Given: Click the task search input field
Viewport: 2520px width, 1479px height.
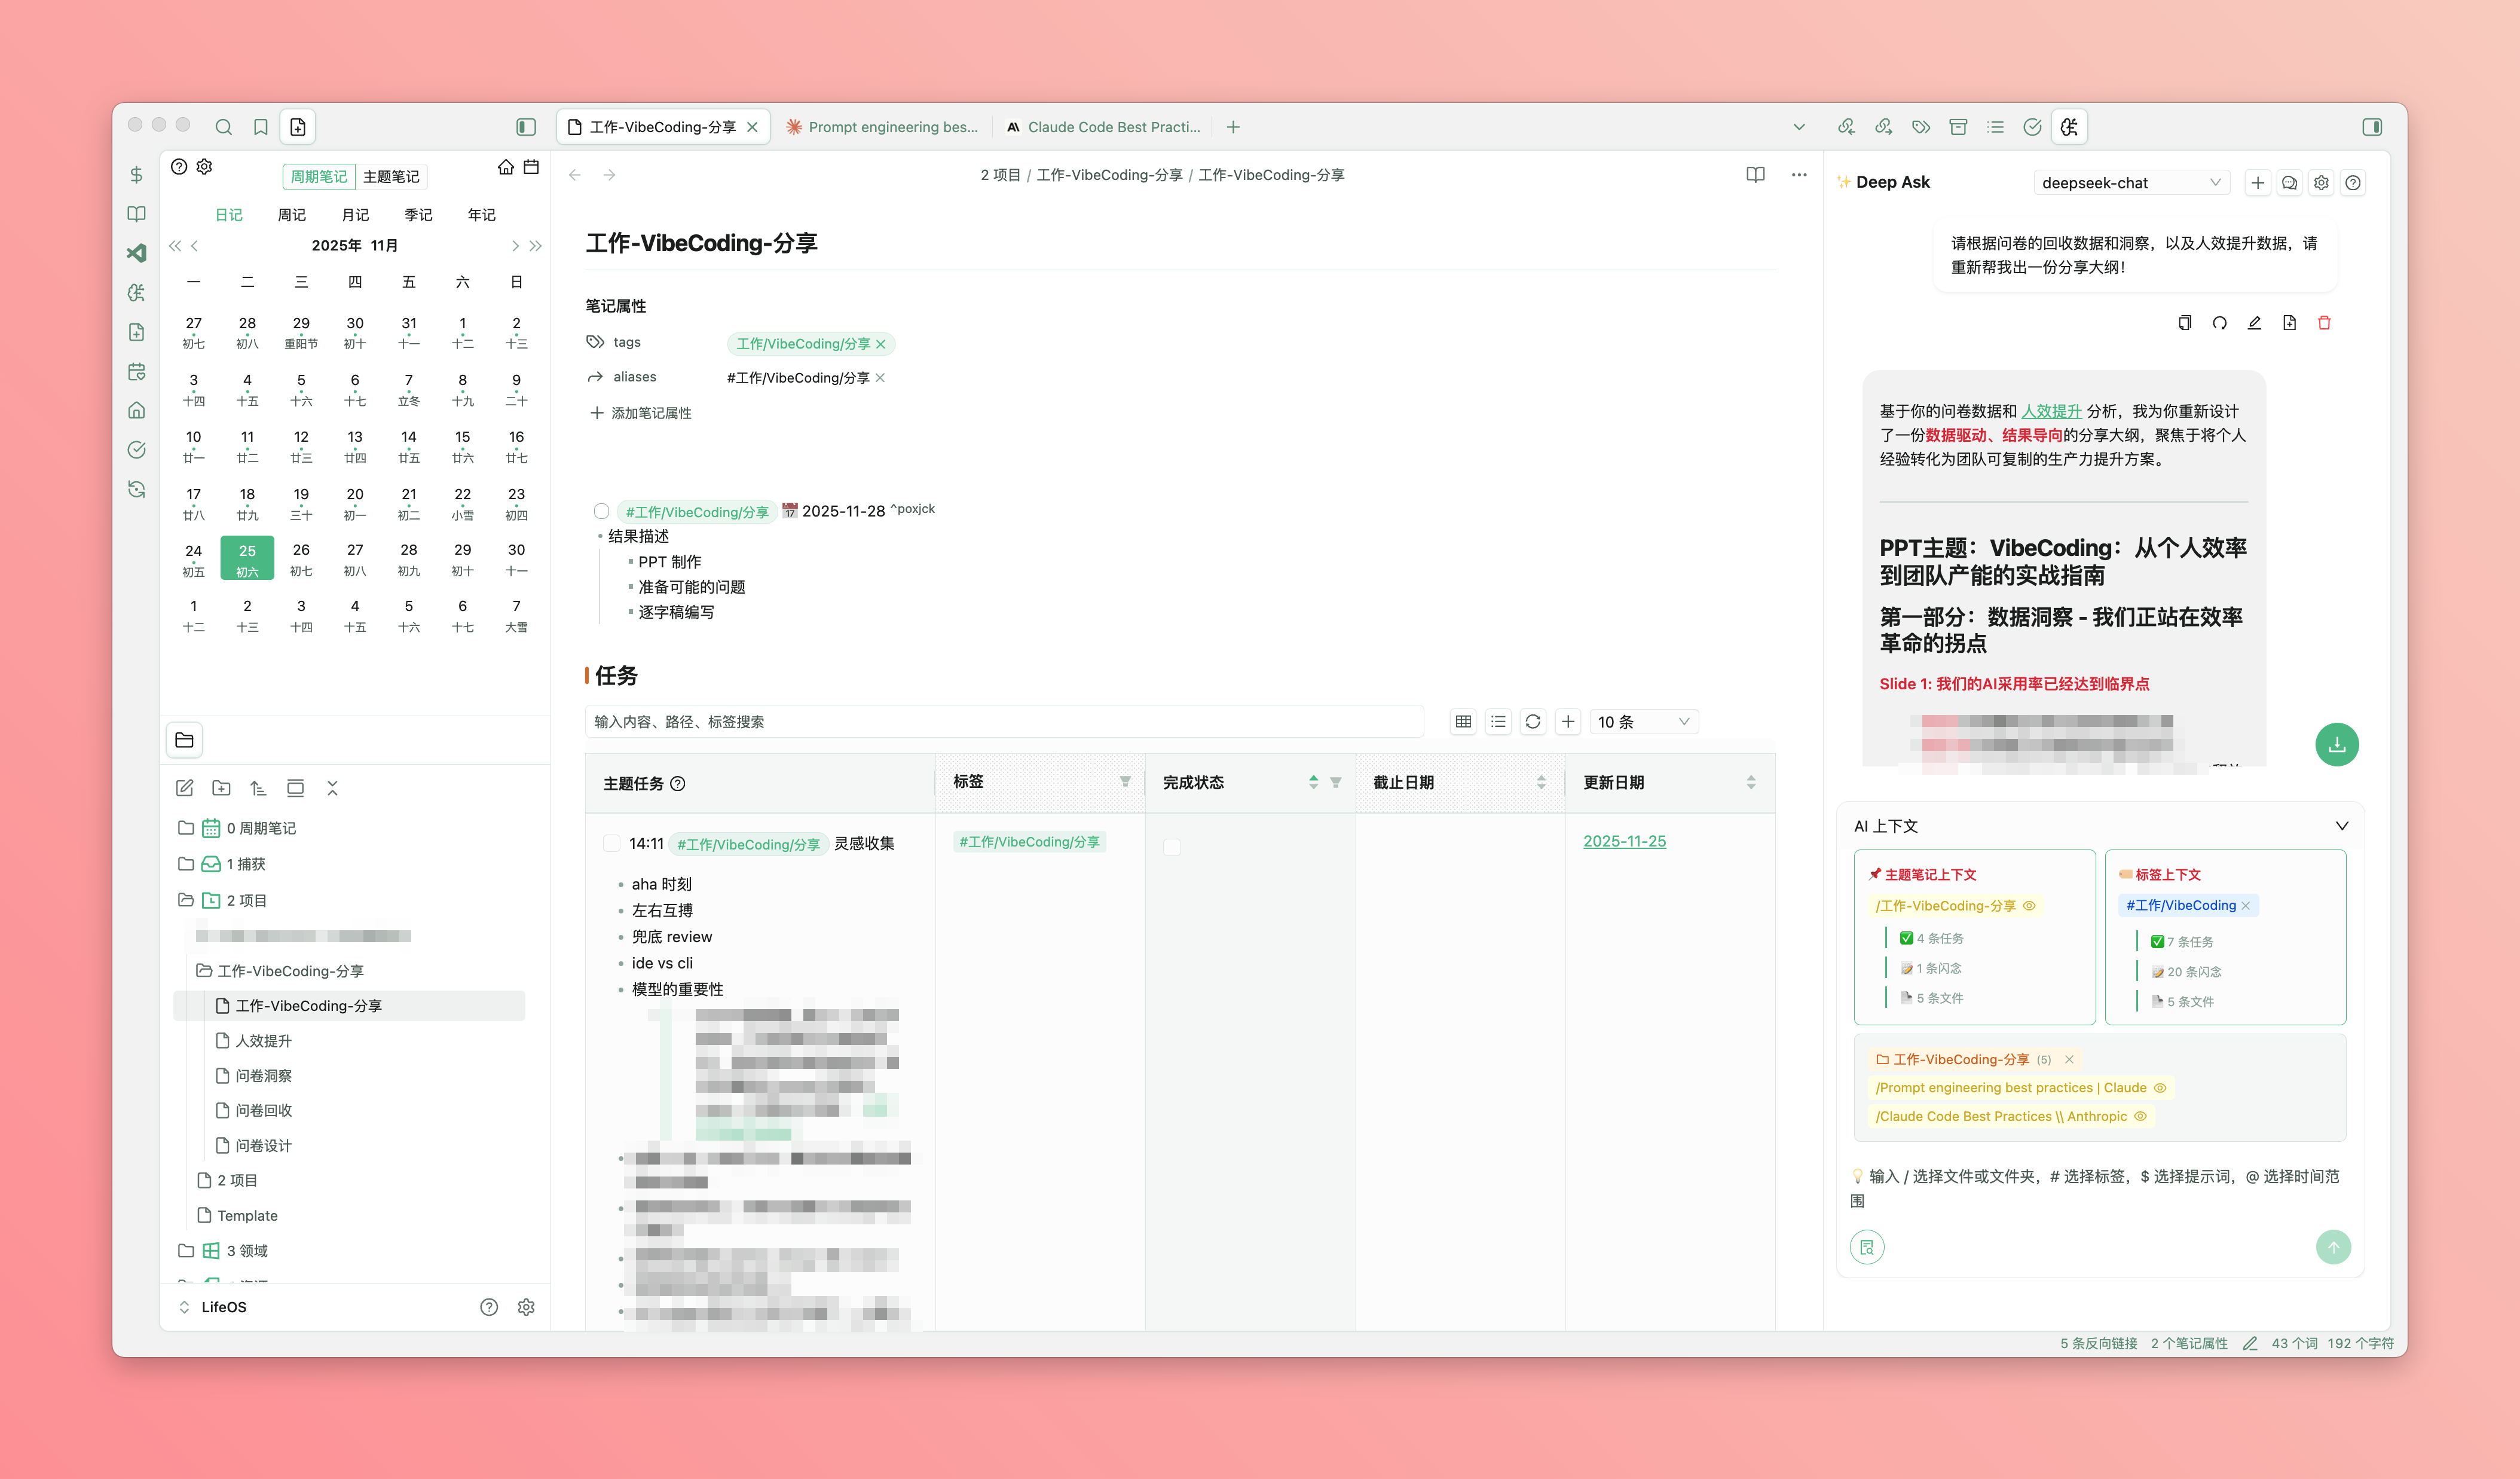Looking at the screenshot, I should (1003, 722).
